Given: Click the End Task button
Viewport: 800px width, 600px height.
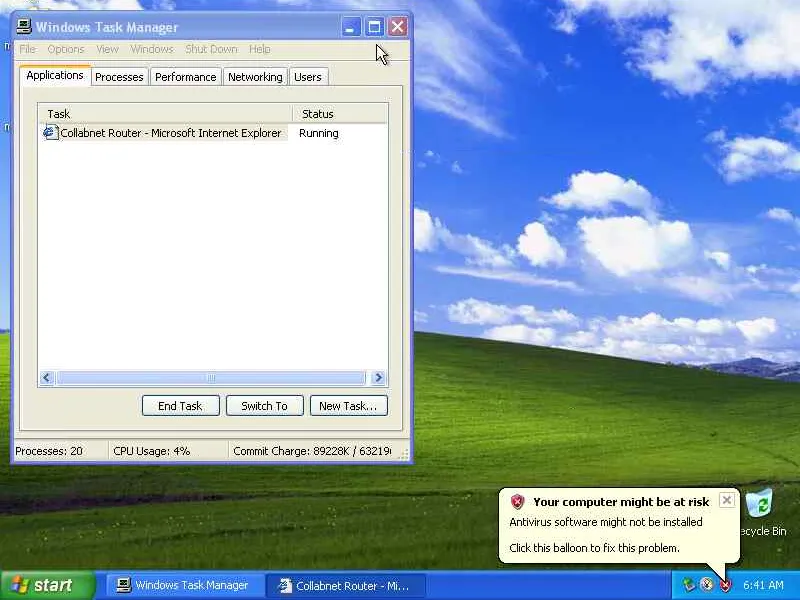Looking at the screenshot, I should [x=181, y=406].
